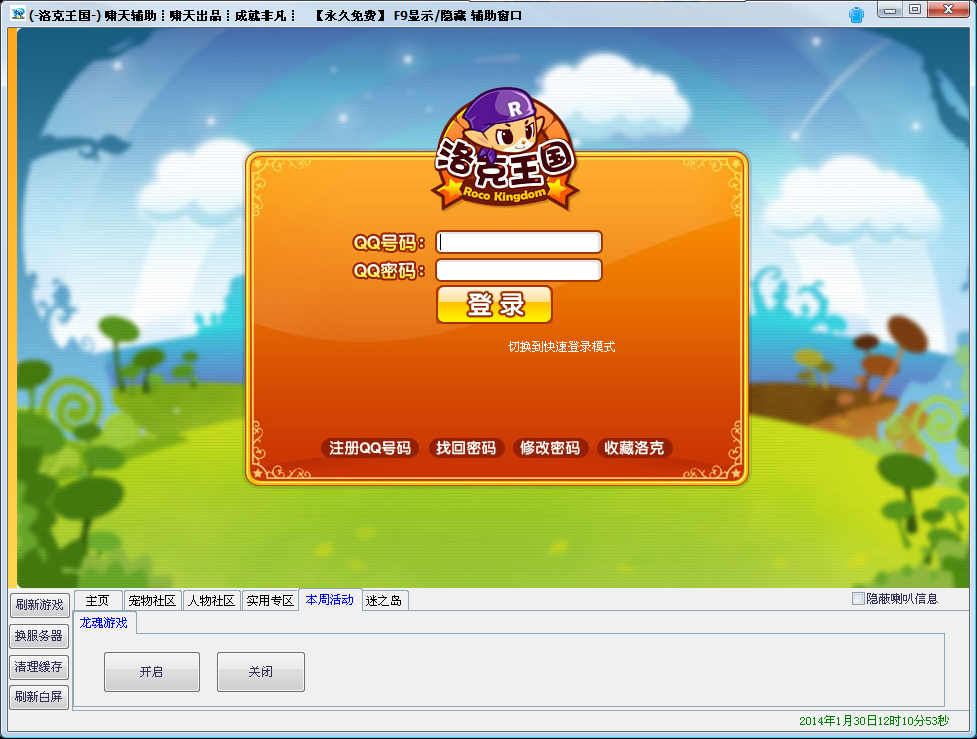Click the 清理缓存 button
Viewport: 977px width, 739px height.
point(39,667)
